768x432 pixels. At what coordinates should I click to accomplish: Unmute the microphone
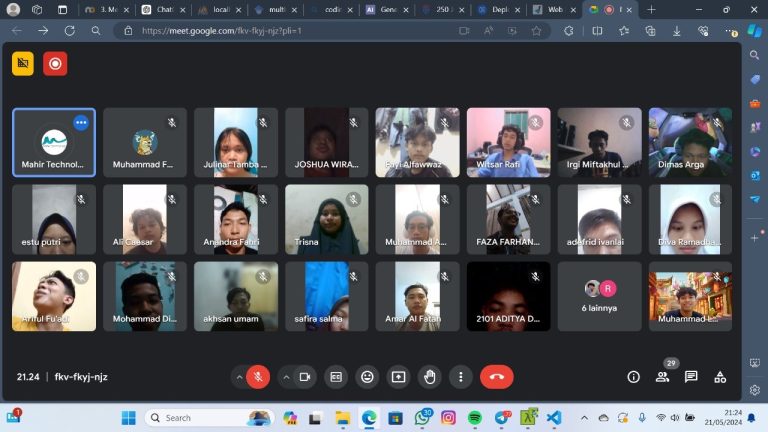[x=258, y=377]
